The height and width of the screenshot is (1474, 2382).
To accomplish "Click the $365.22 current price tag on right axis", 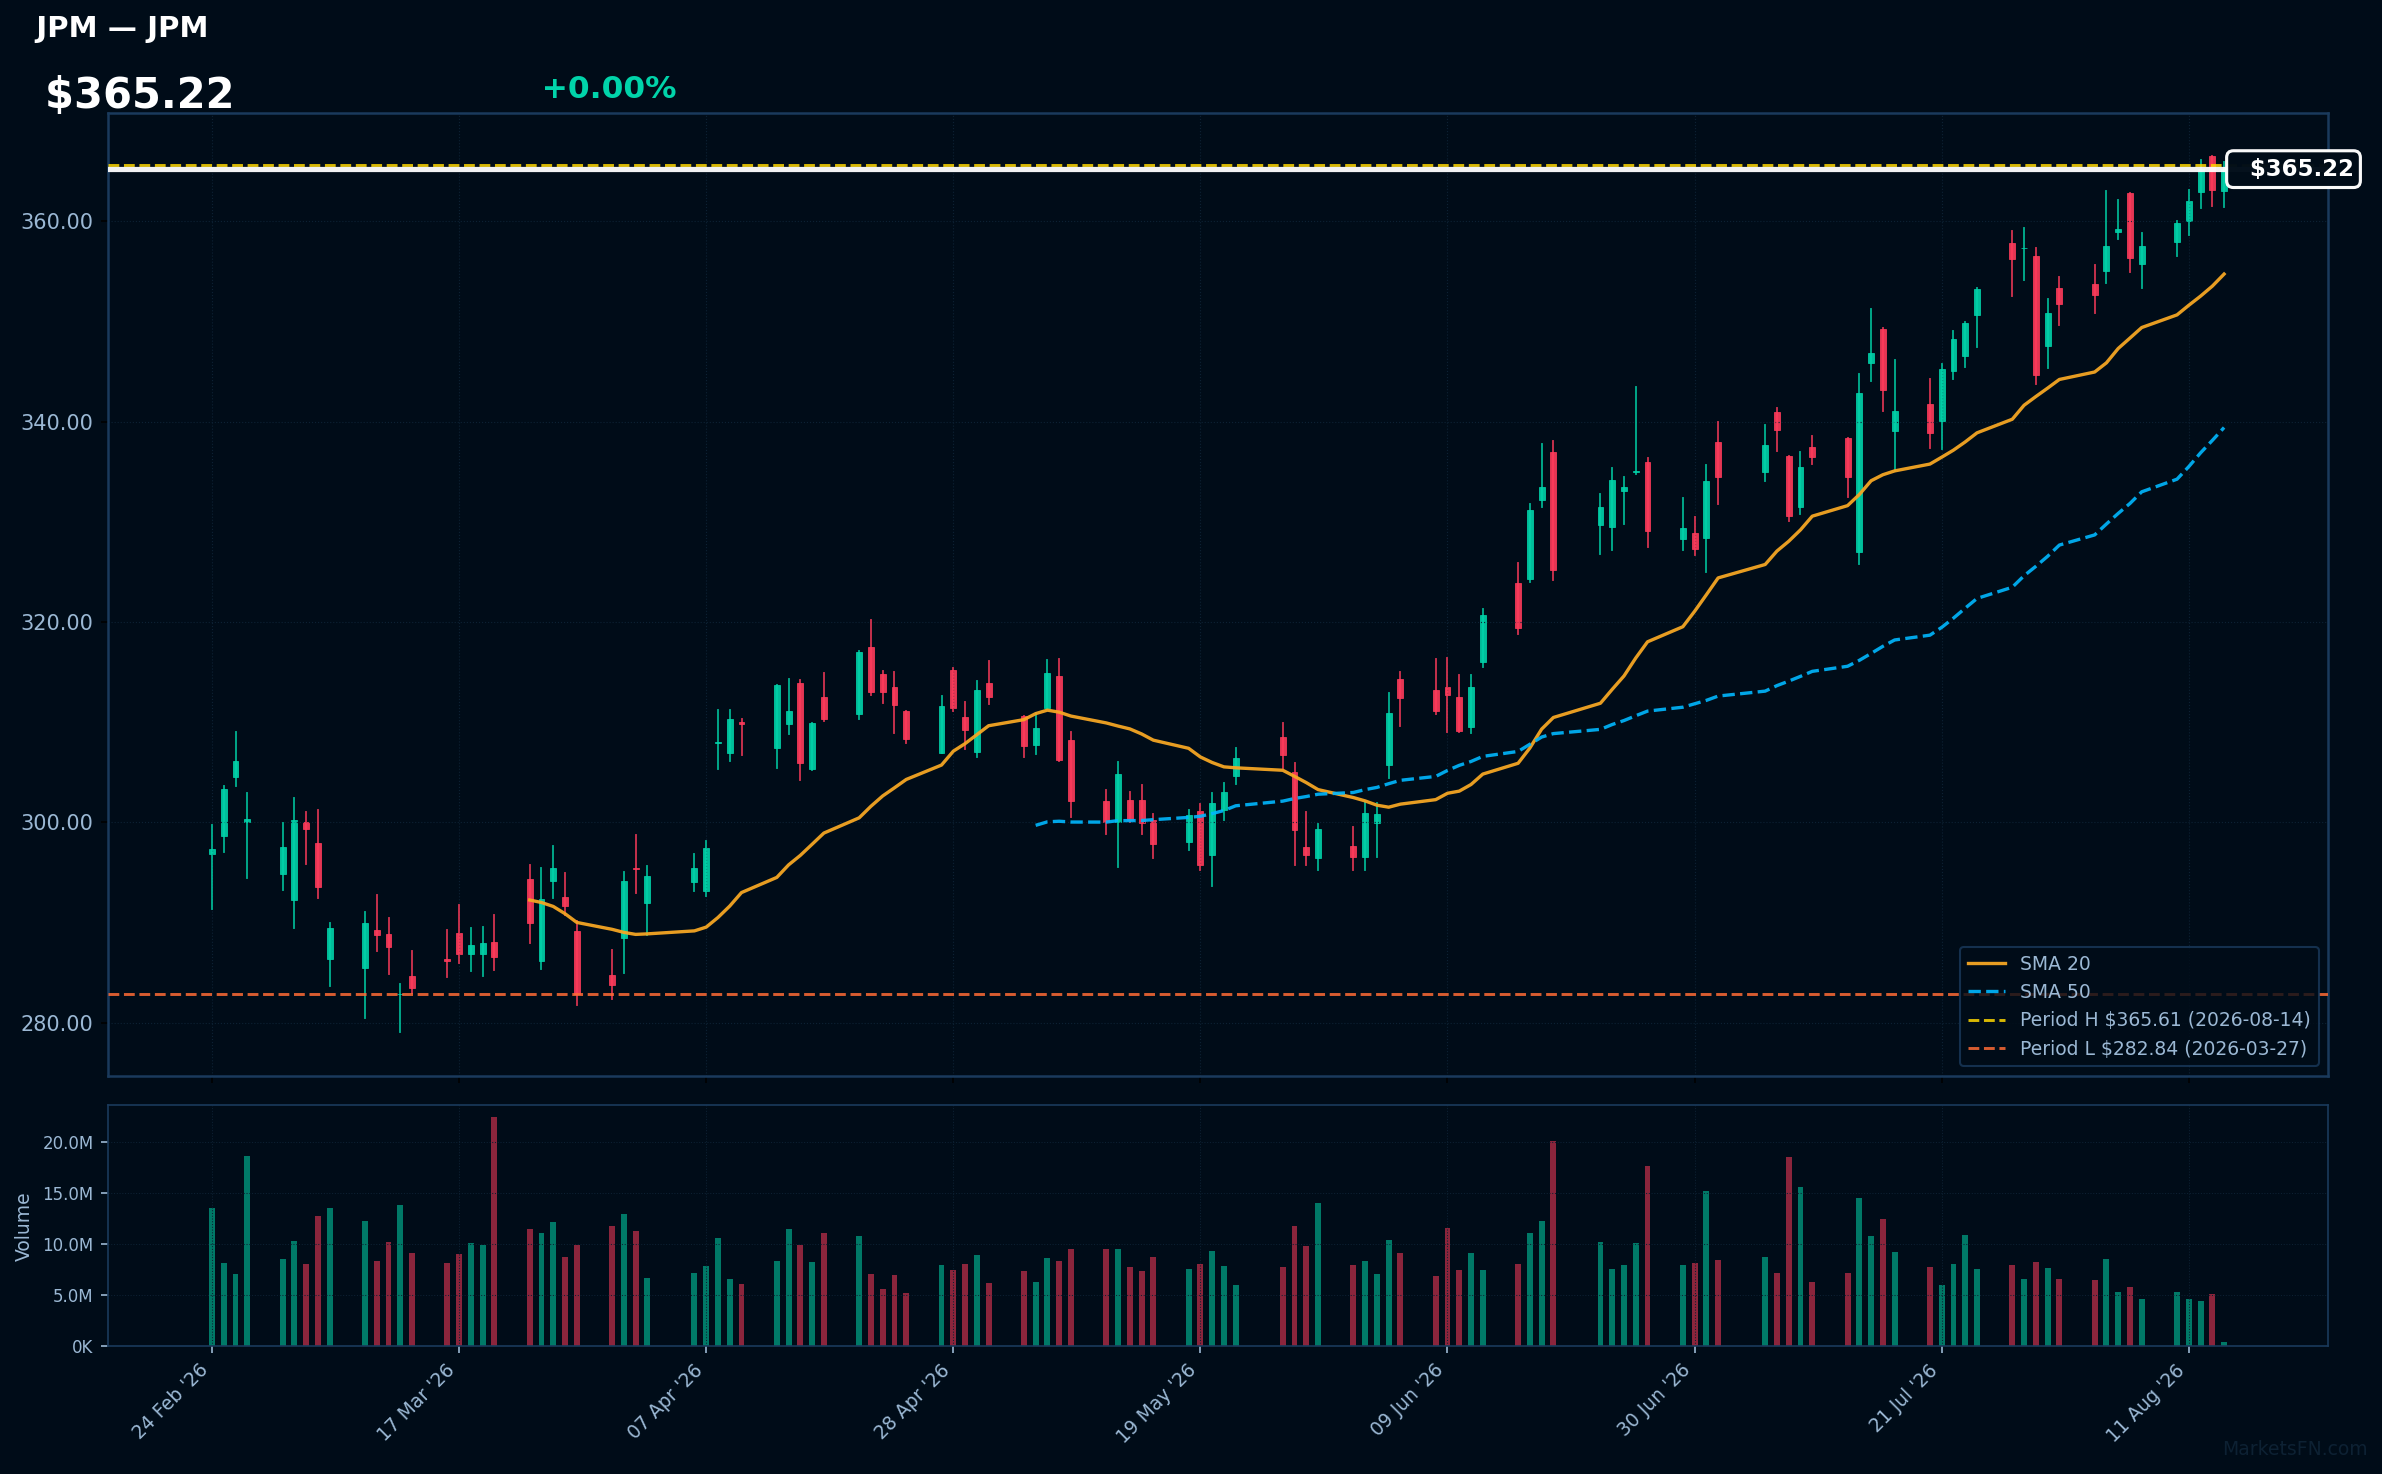I will pos(2293,169).
